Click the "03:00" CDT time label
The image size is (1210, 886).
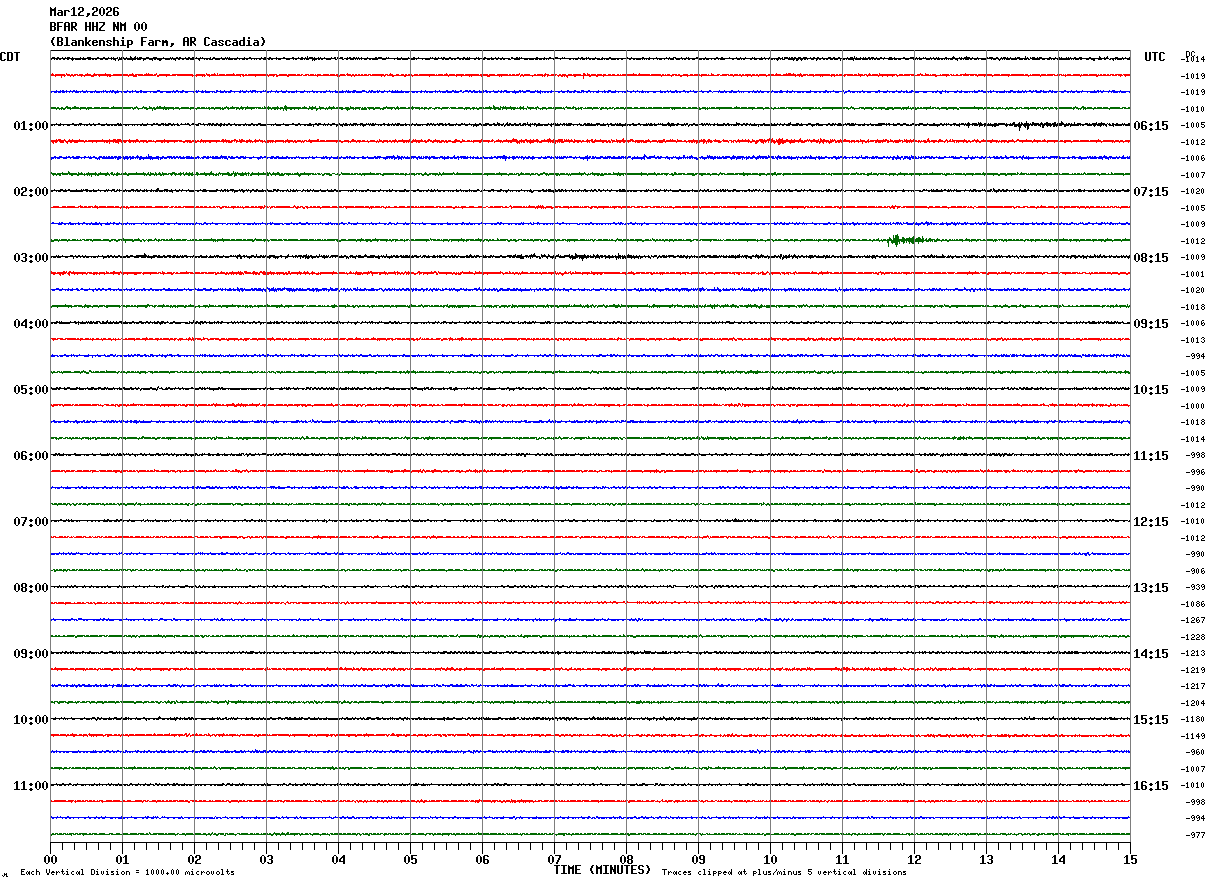[31, 258]
